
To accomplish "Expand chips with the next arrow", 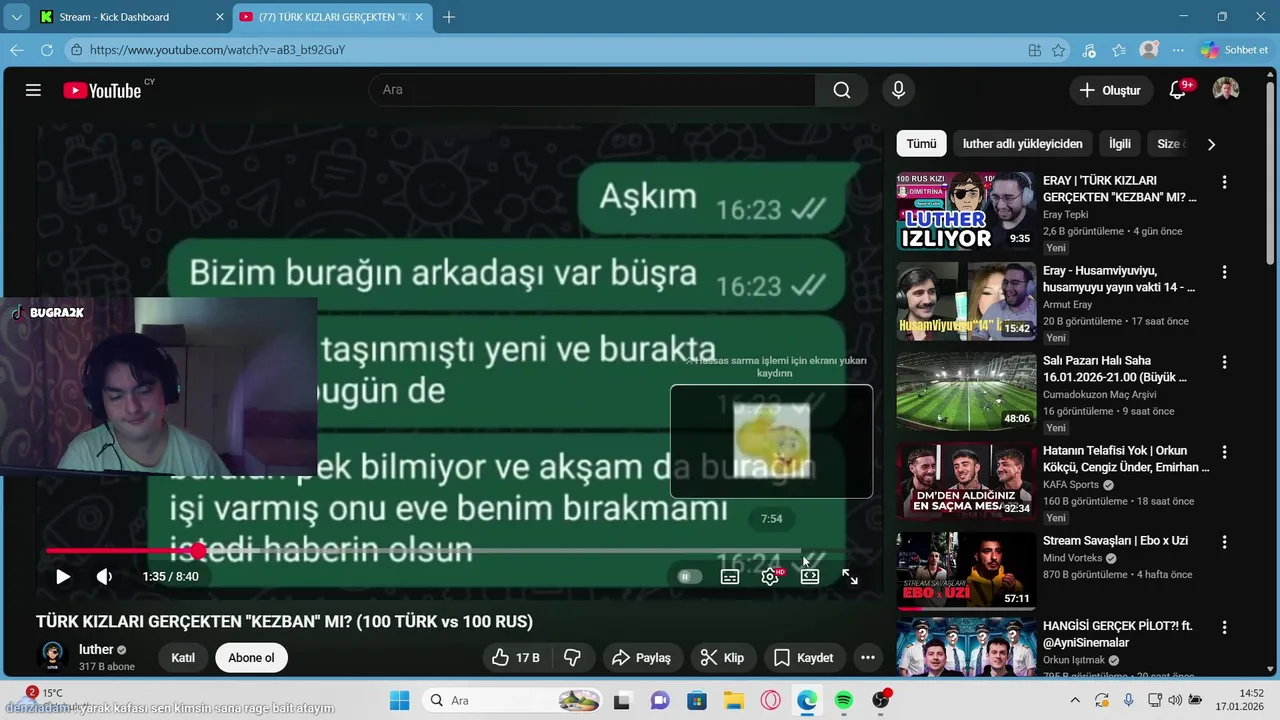I will pyautogui.click(x=1211, y=144).
